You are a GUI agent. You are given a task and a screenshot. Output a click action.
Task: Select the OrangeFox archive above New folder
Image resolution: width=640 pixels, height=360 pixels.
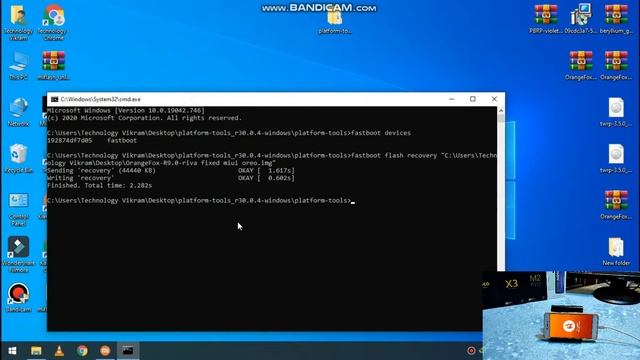coord(616,205)
